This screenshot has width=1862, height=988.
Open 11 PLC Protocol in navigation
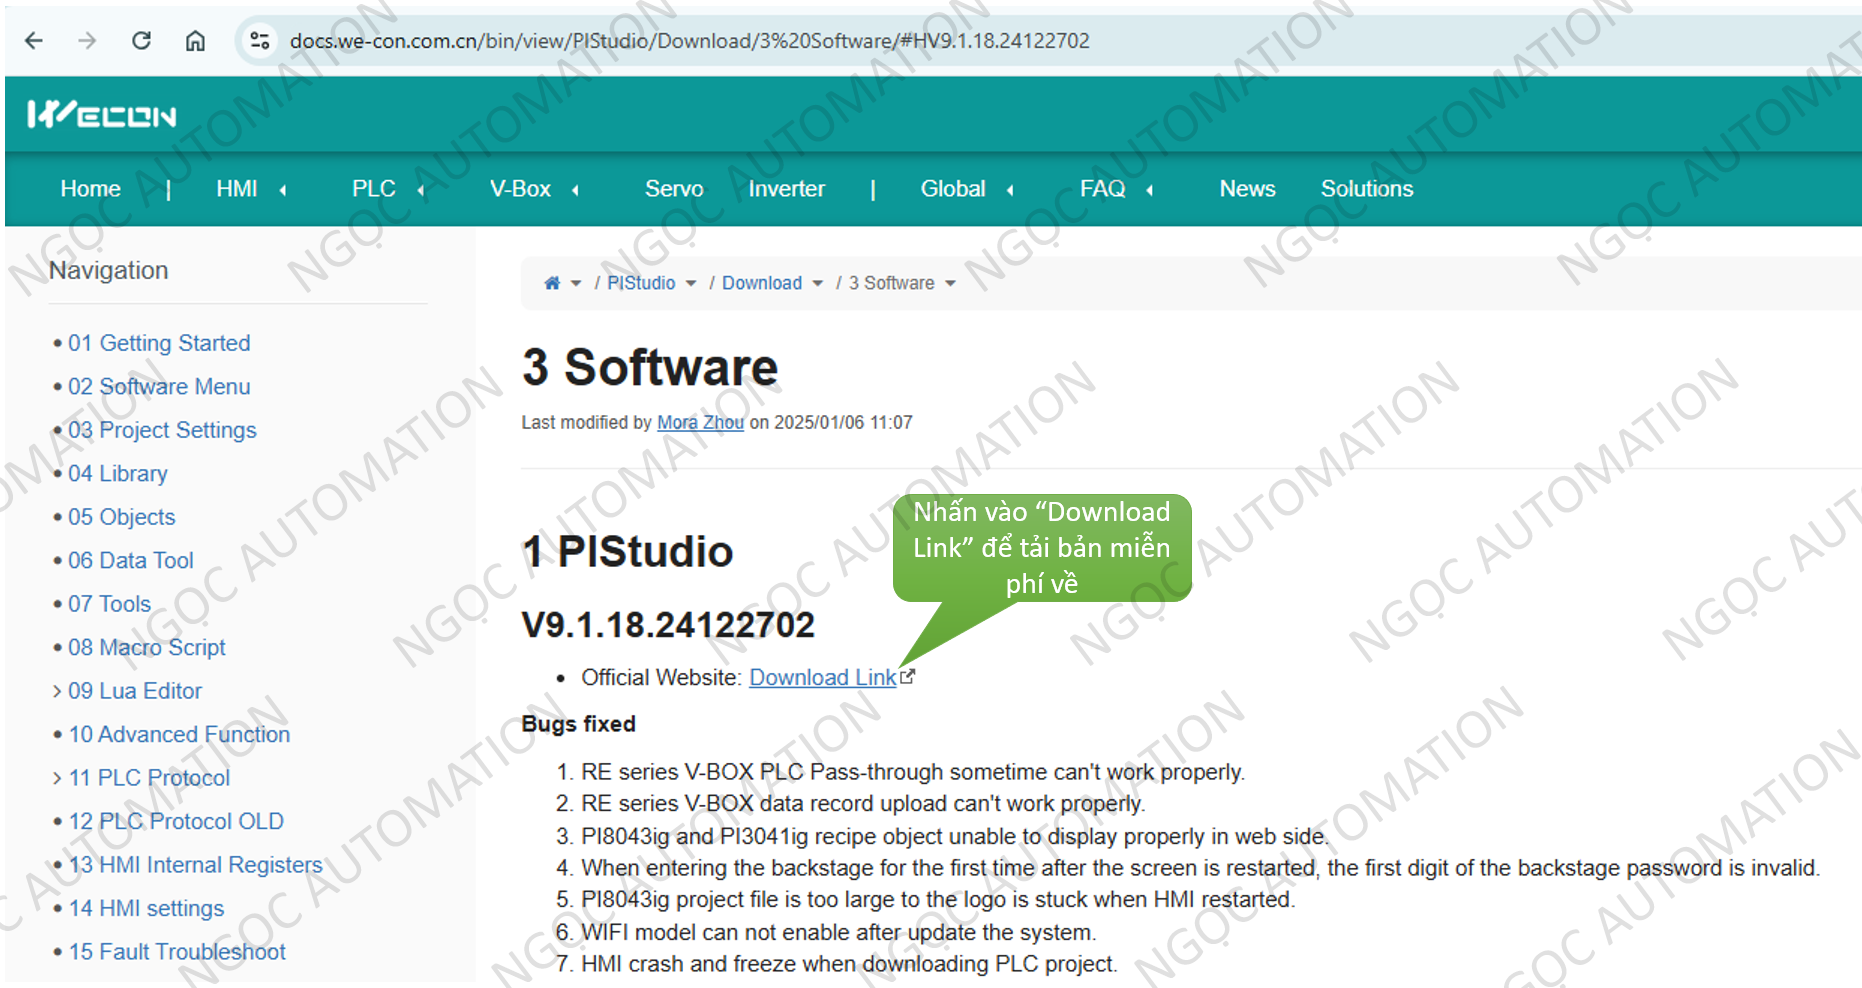(x=149, y=778)
